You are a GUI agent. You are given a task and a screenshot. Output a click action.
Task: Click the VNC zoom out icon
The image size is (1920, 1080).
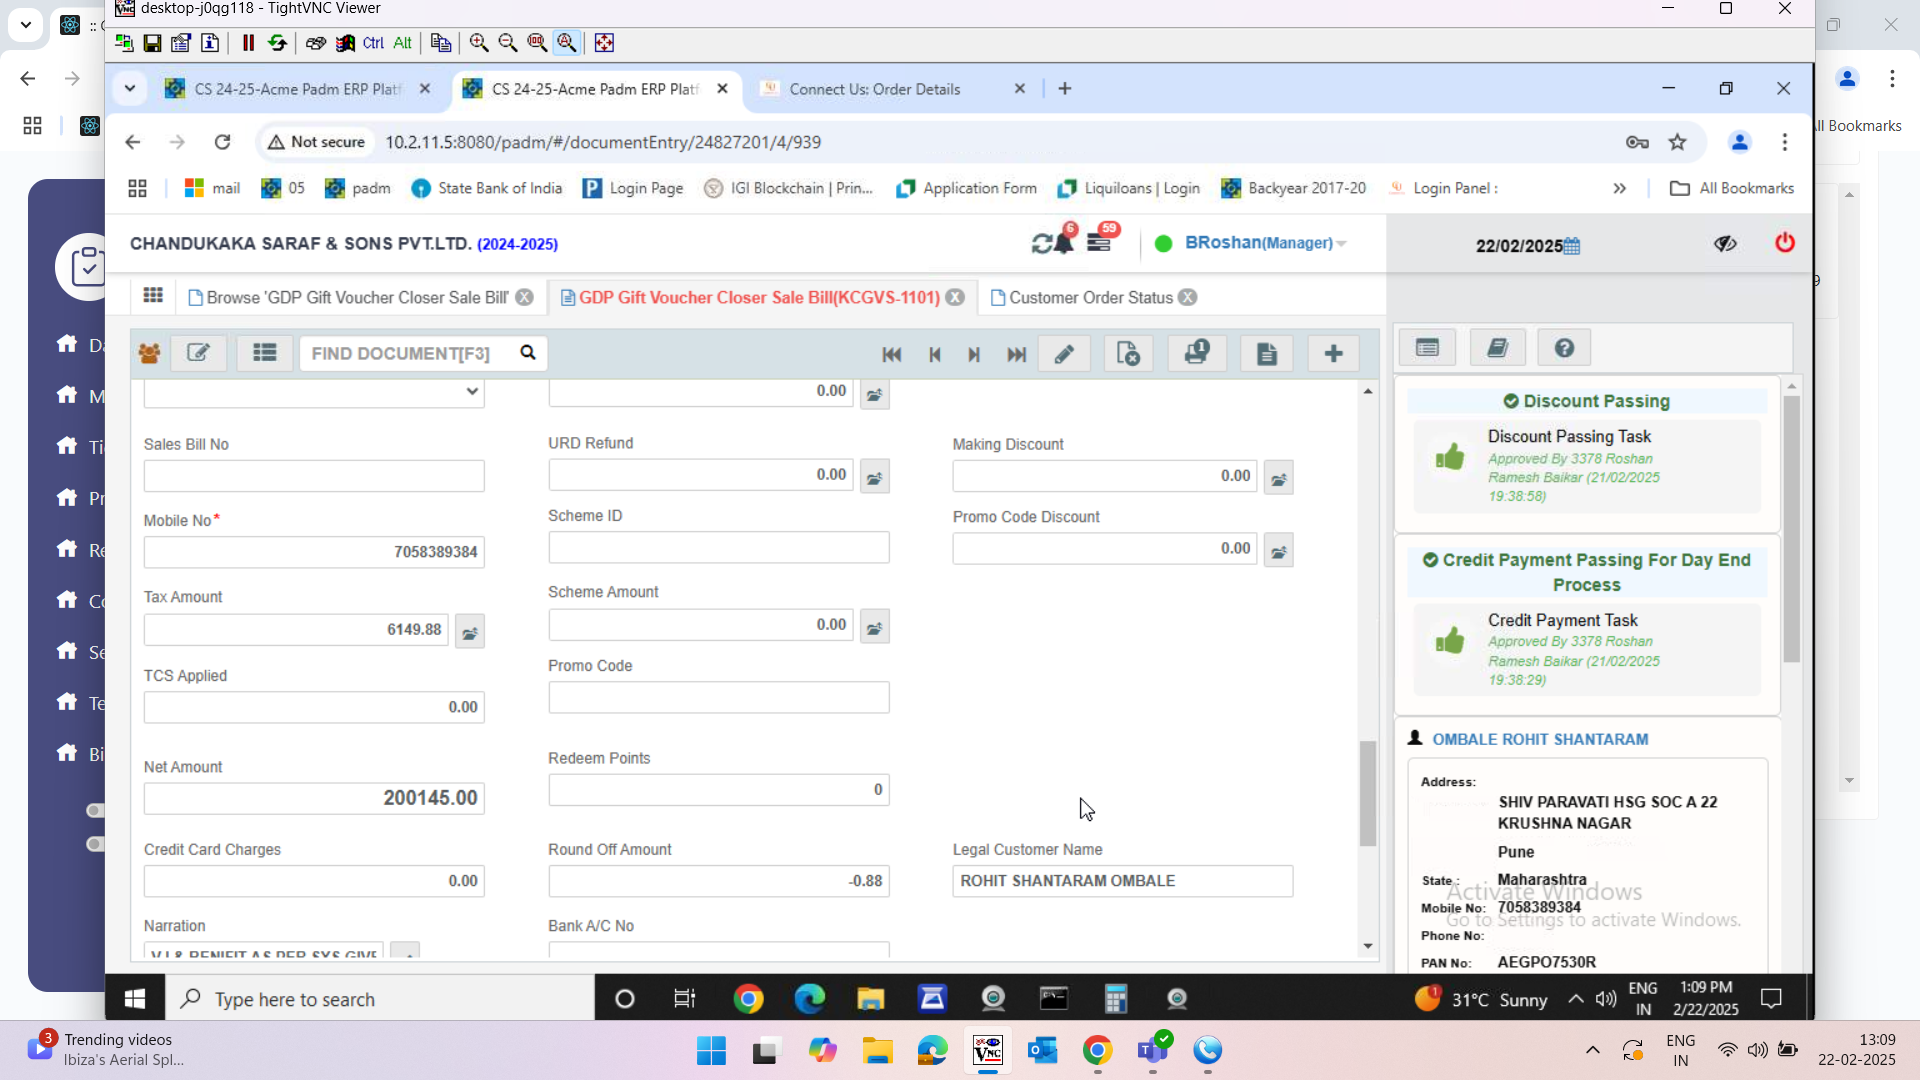pos(508,43)
